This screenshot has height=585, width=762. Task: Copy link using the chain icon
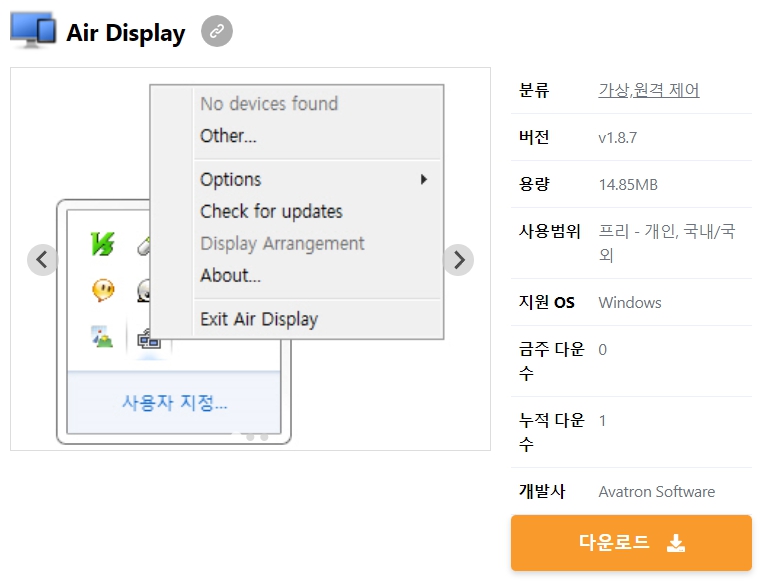coord(217,31)
